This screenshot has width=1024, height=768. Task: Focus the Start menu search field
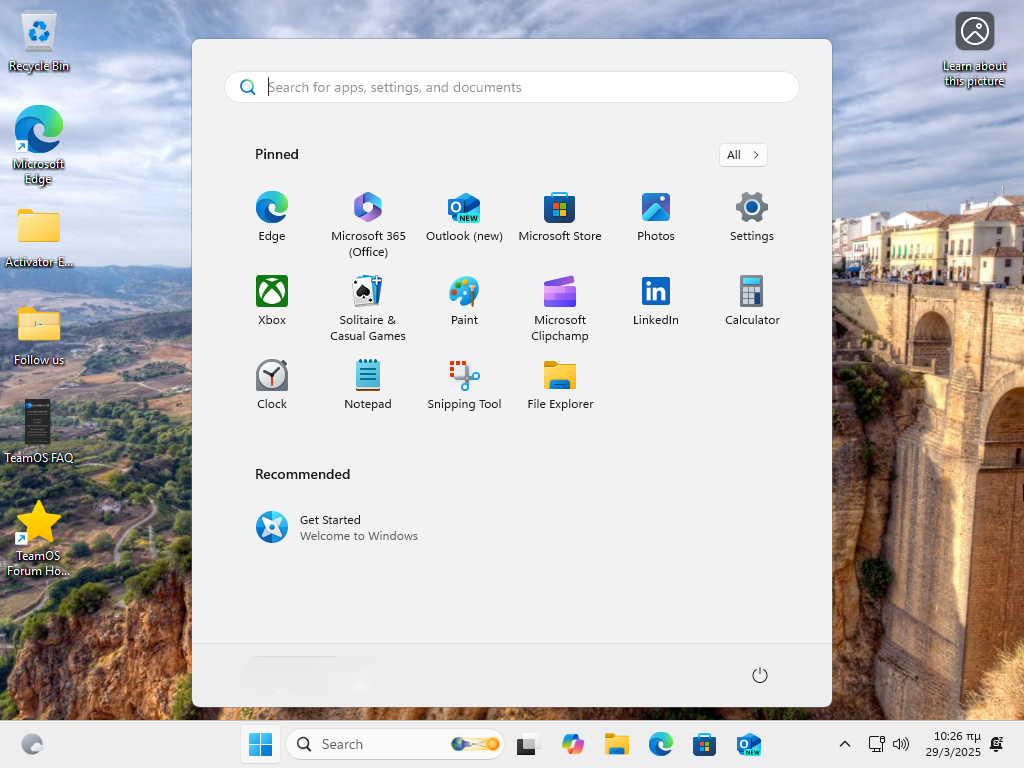point(512,87)
